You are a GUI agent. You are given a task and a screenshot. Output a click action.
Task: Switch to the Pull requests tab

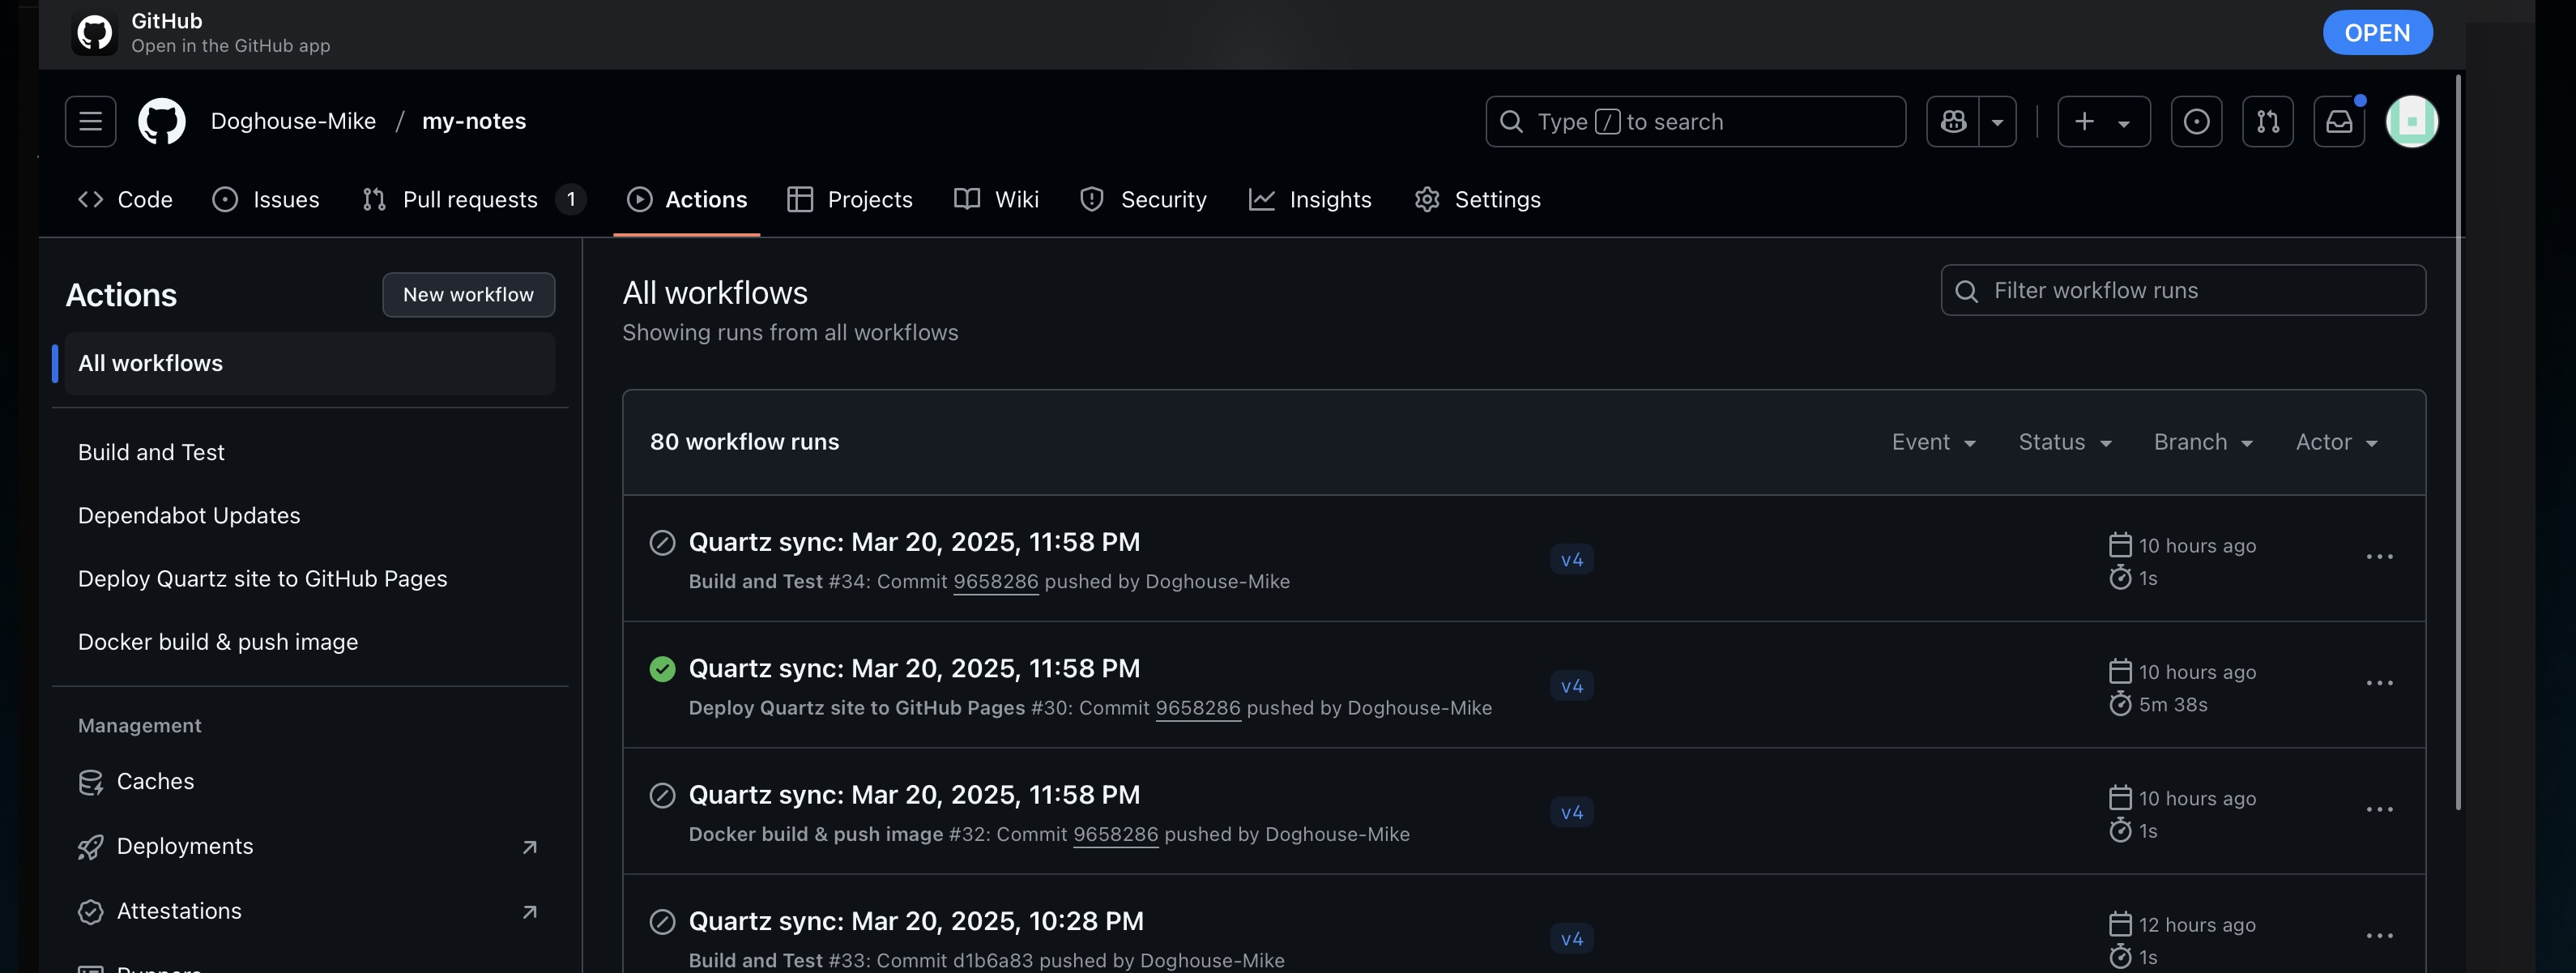coord(470,199)
